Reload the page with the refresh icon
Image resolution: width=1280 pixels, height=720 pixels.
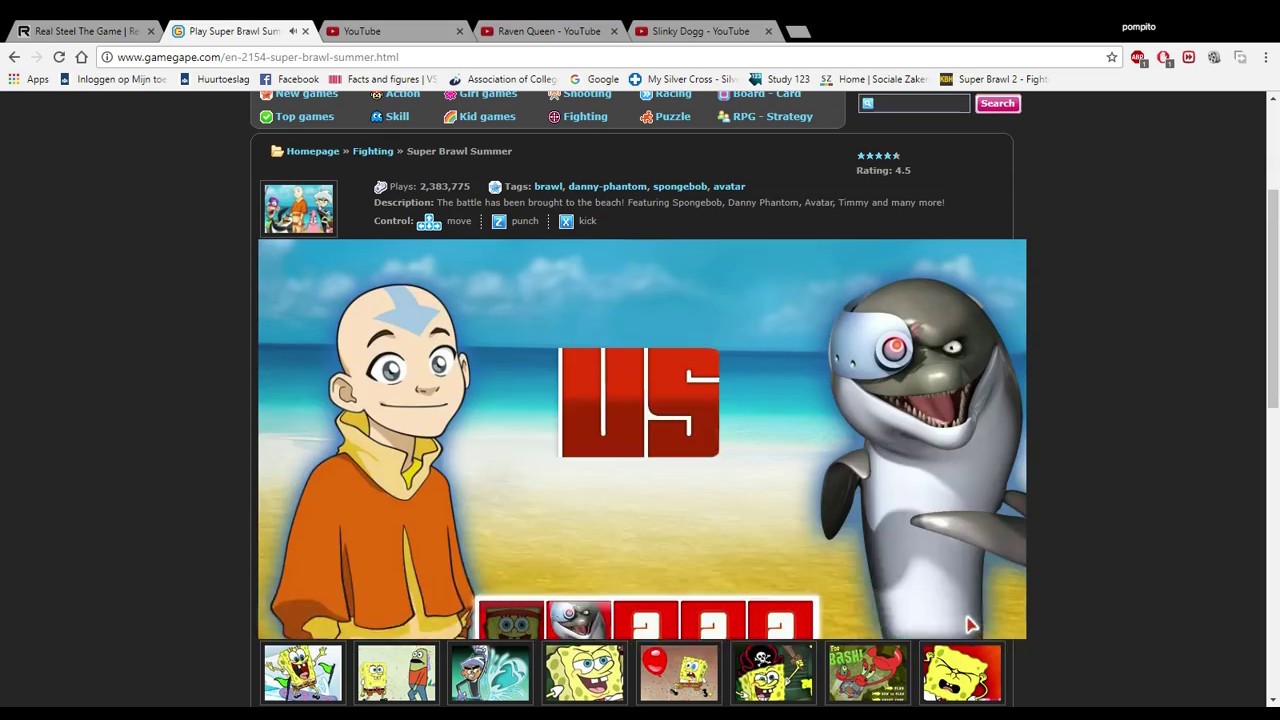tap(59, 57)
